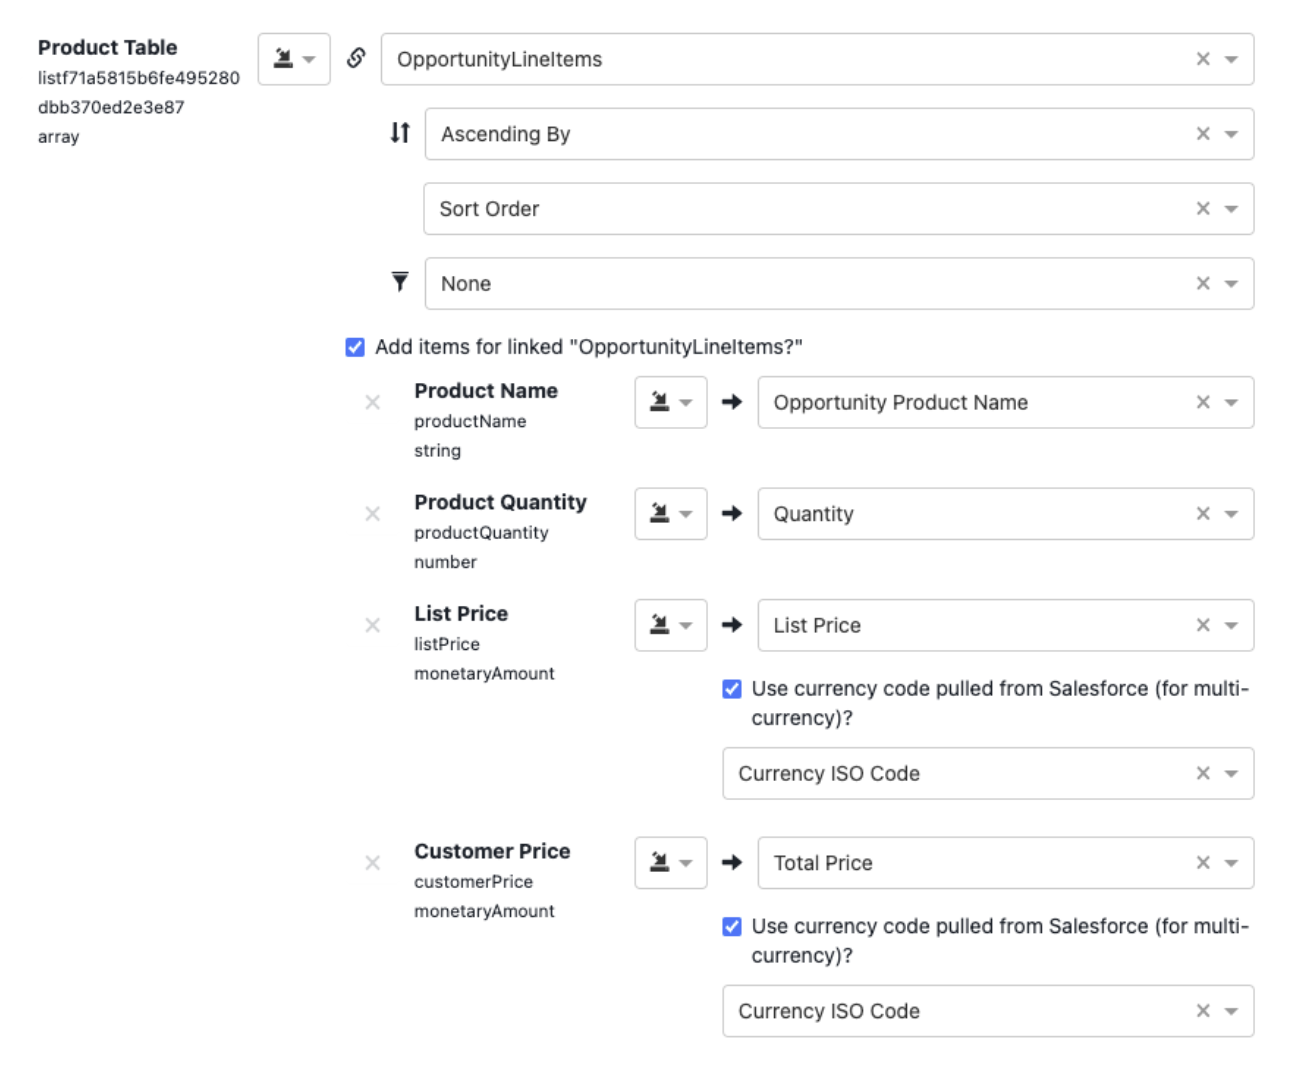Click the sort arrows icon
Image resolution: width=1294 pixels, height=1078 pixels.
[x=400, y=133]
